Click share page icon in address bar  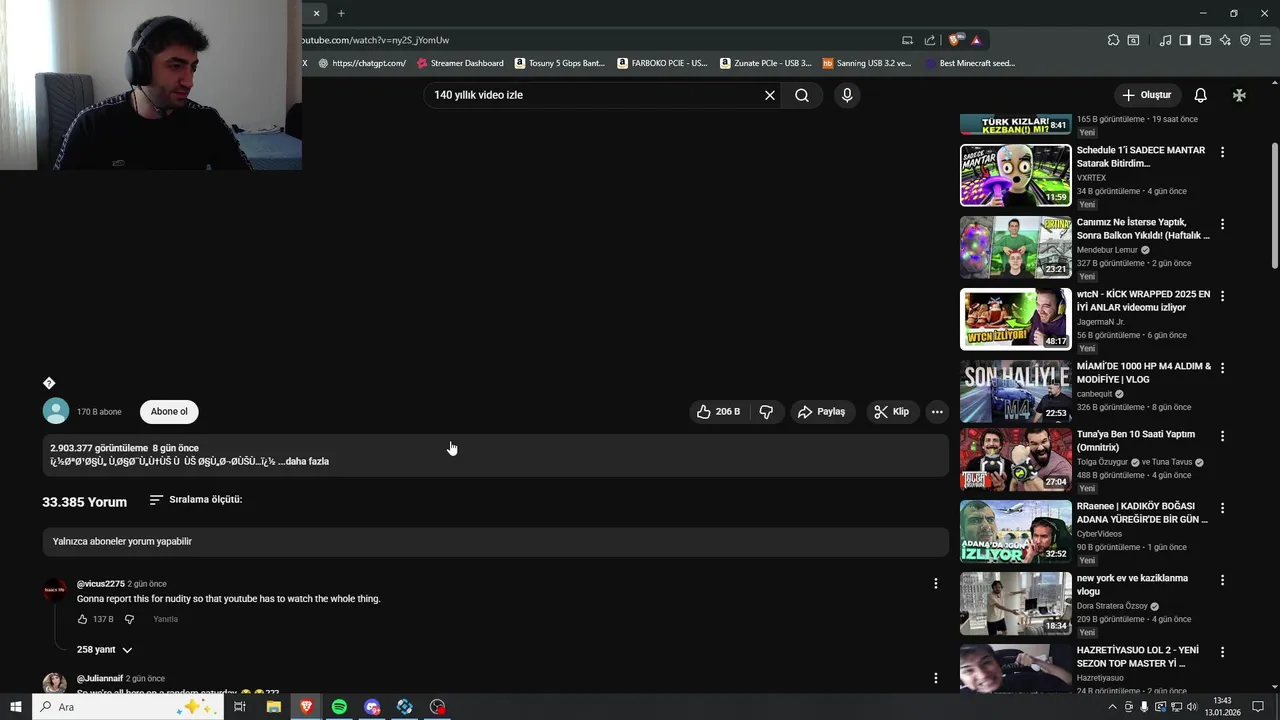[x=930, y=40]
